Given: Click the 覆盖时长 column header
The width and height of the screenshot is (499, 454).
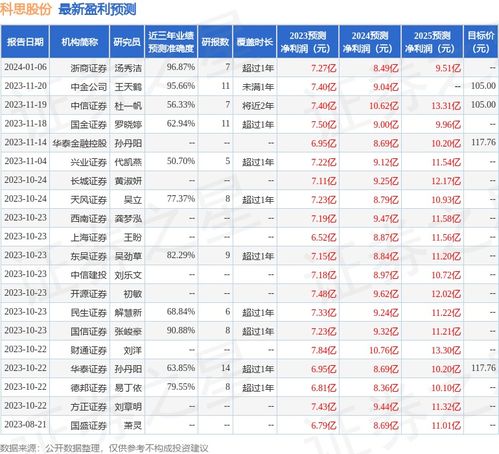Looking at the screenshot, I should click(255, 42).
